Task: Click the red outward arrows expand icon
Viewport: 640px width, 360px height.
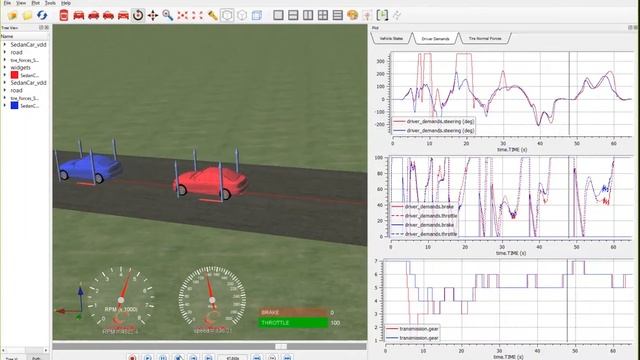Action: (198, 16)
